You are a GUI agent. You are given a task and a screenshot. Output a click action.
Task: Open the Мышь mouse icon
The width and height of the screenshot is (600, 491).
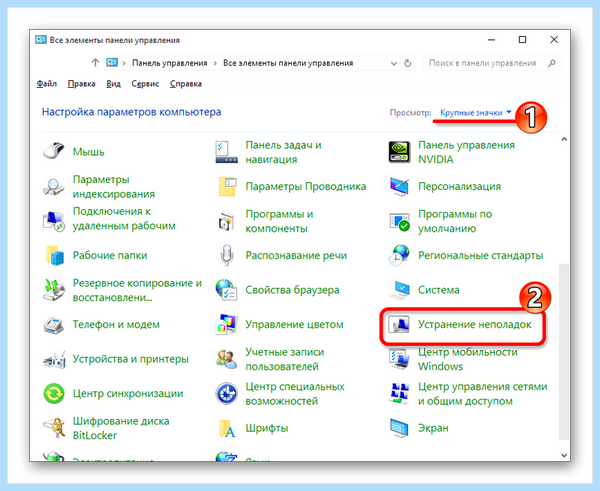coord(54,152)
